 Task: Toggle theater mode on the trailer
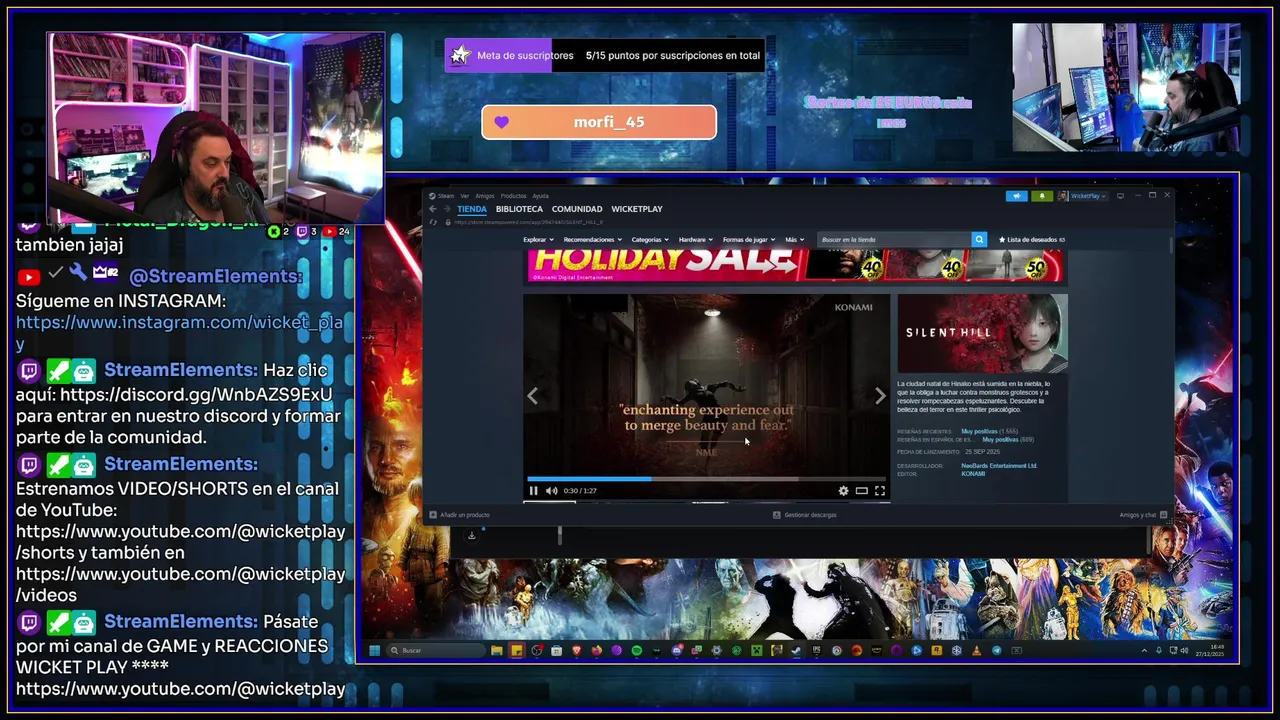tap(861, 491)
